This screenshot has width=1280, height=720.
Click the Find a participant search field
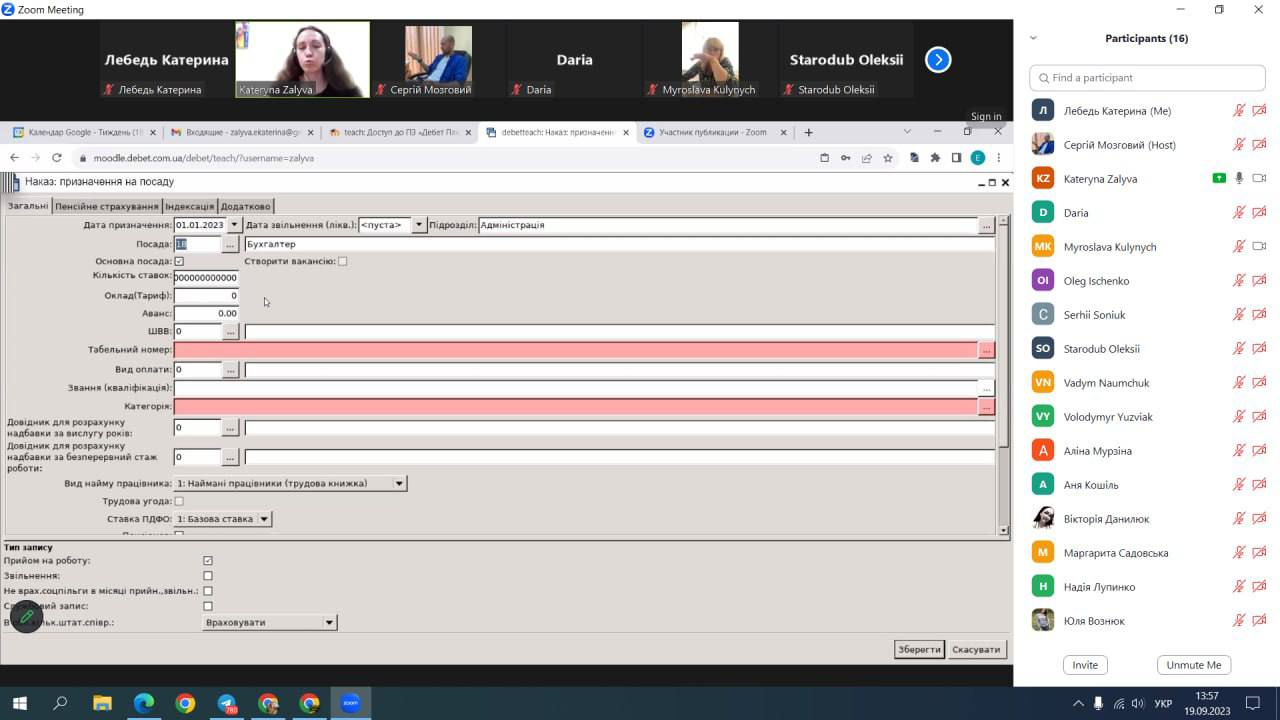pos(1147,78)
